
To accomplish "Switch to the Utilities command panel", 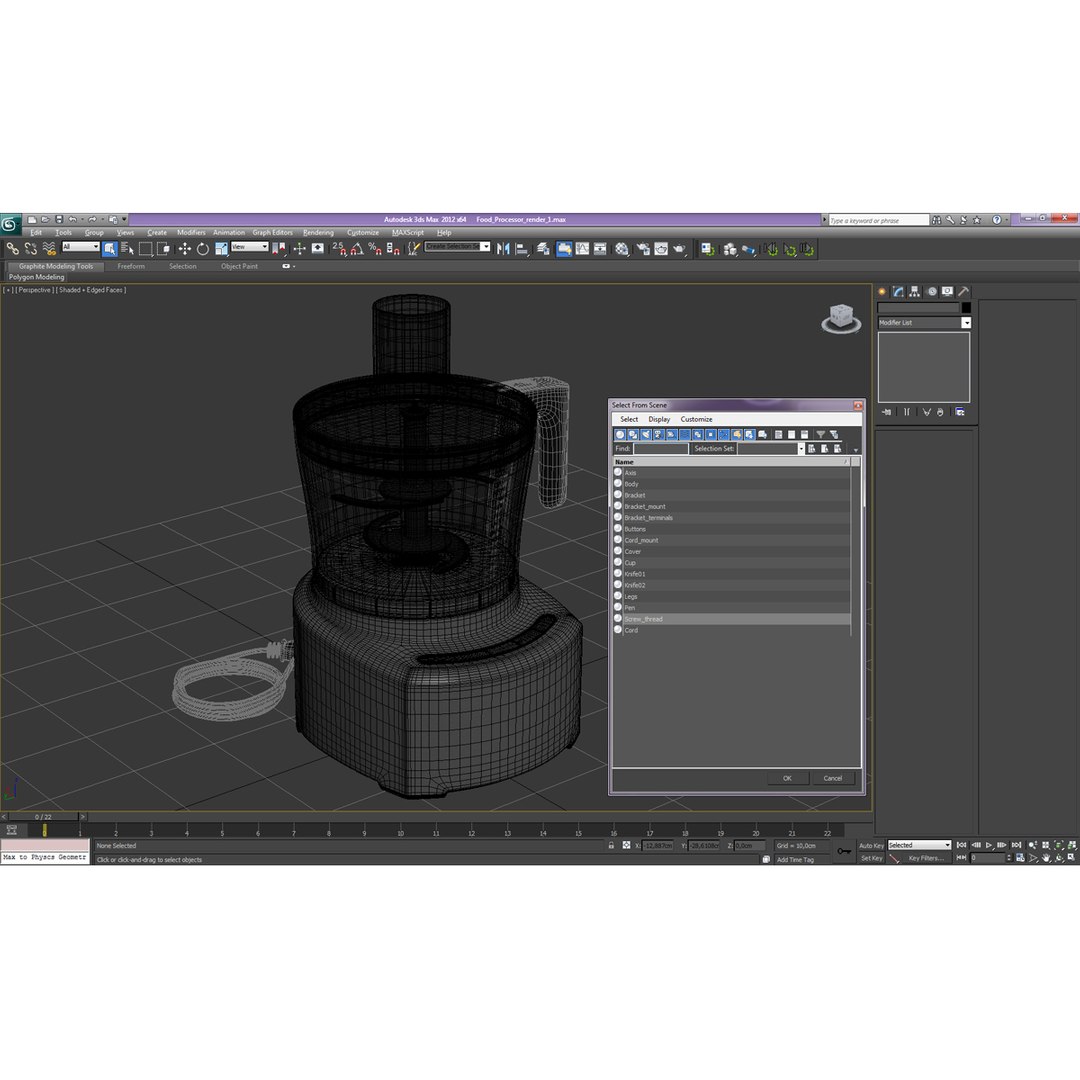I will 964,291.
